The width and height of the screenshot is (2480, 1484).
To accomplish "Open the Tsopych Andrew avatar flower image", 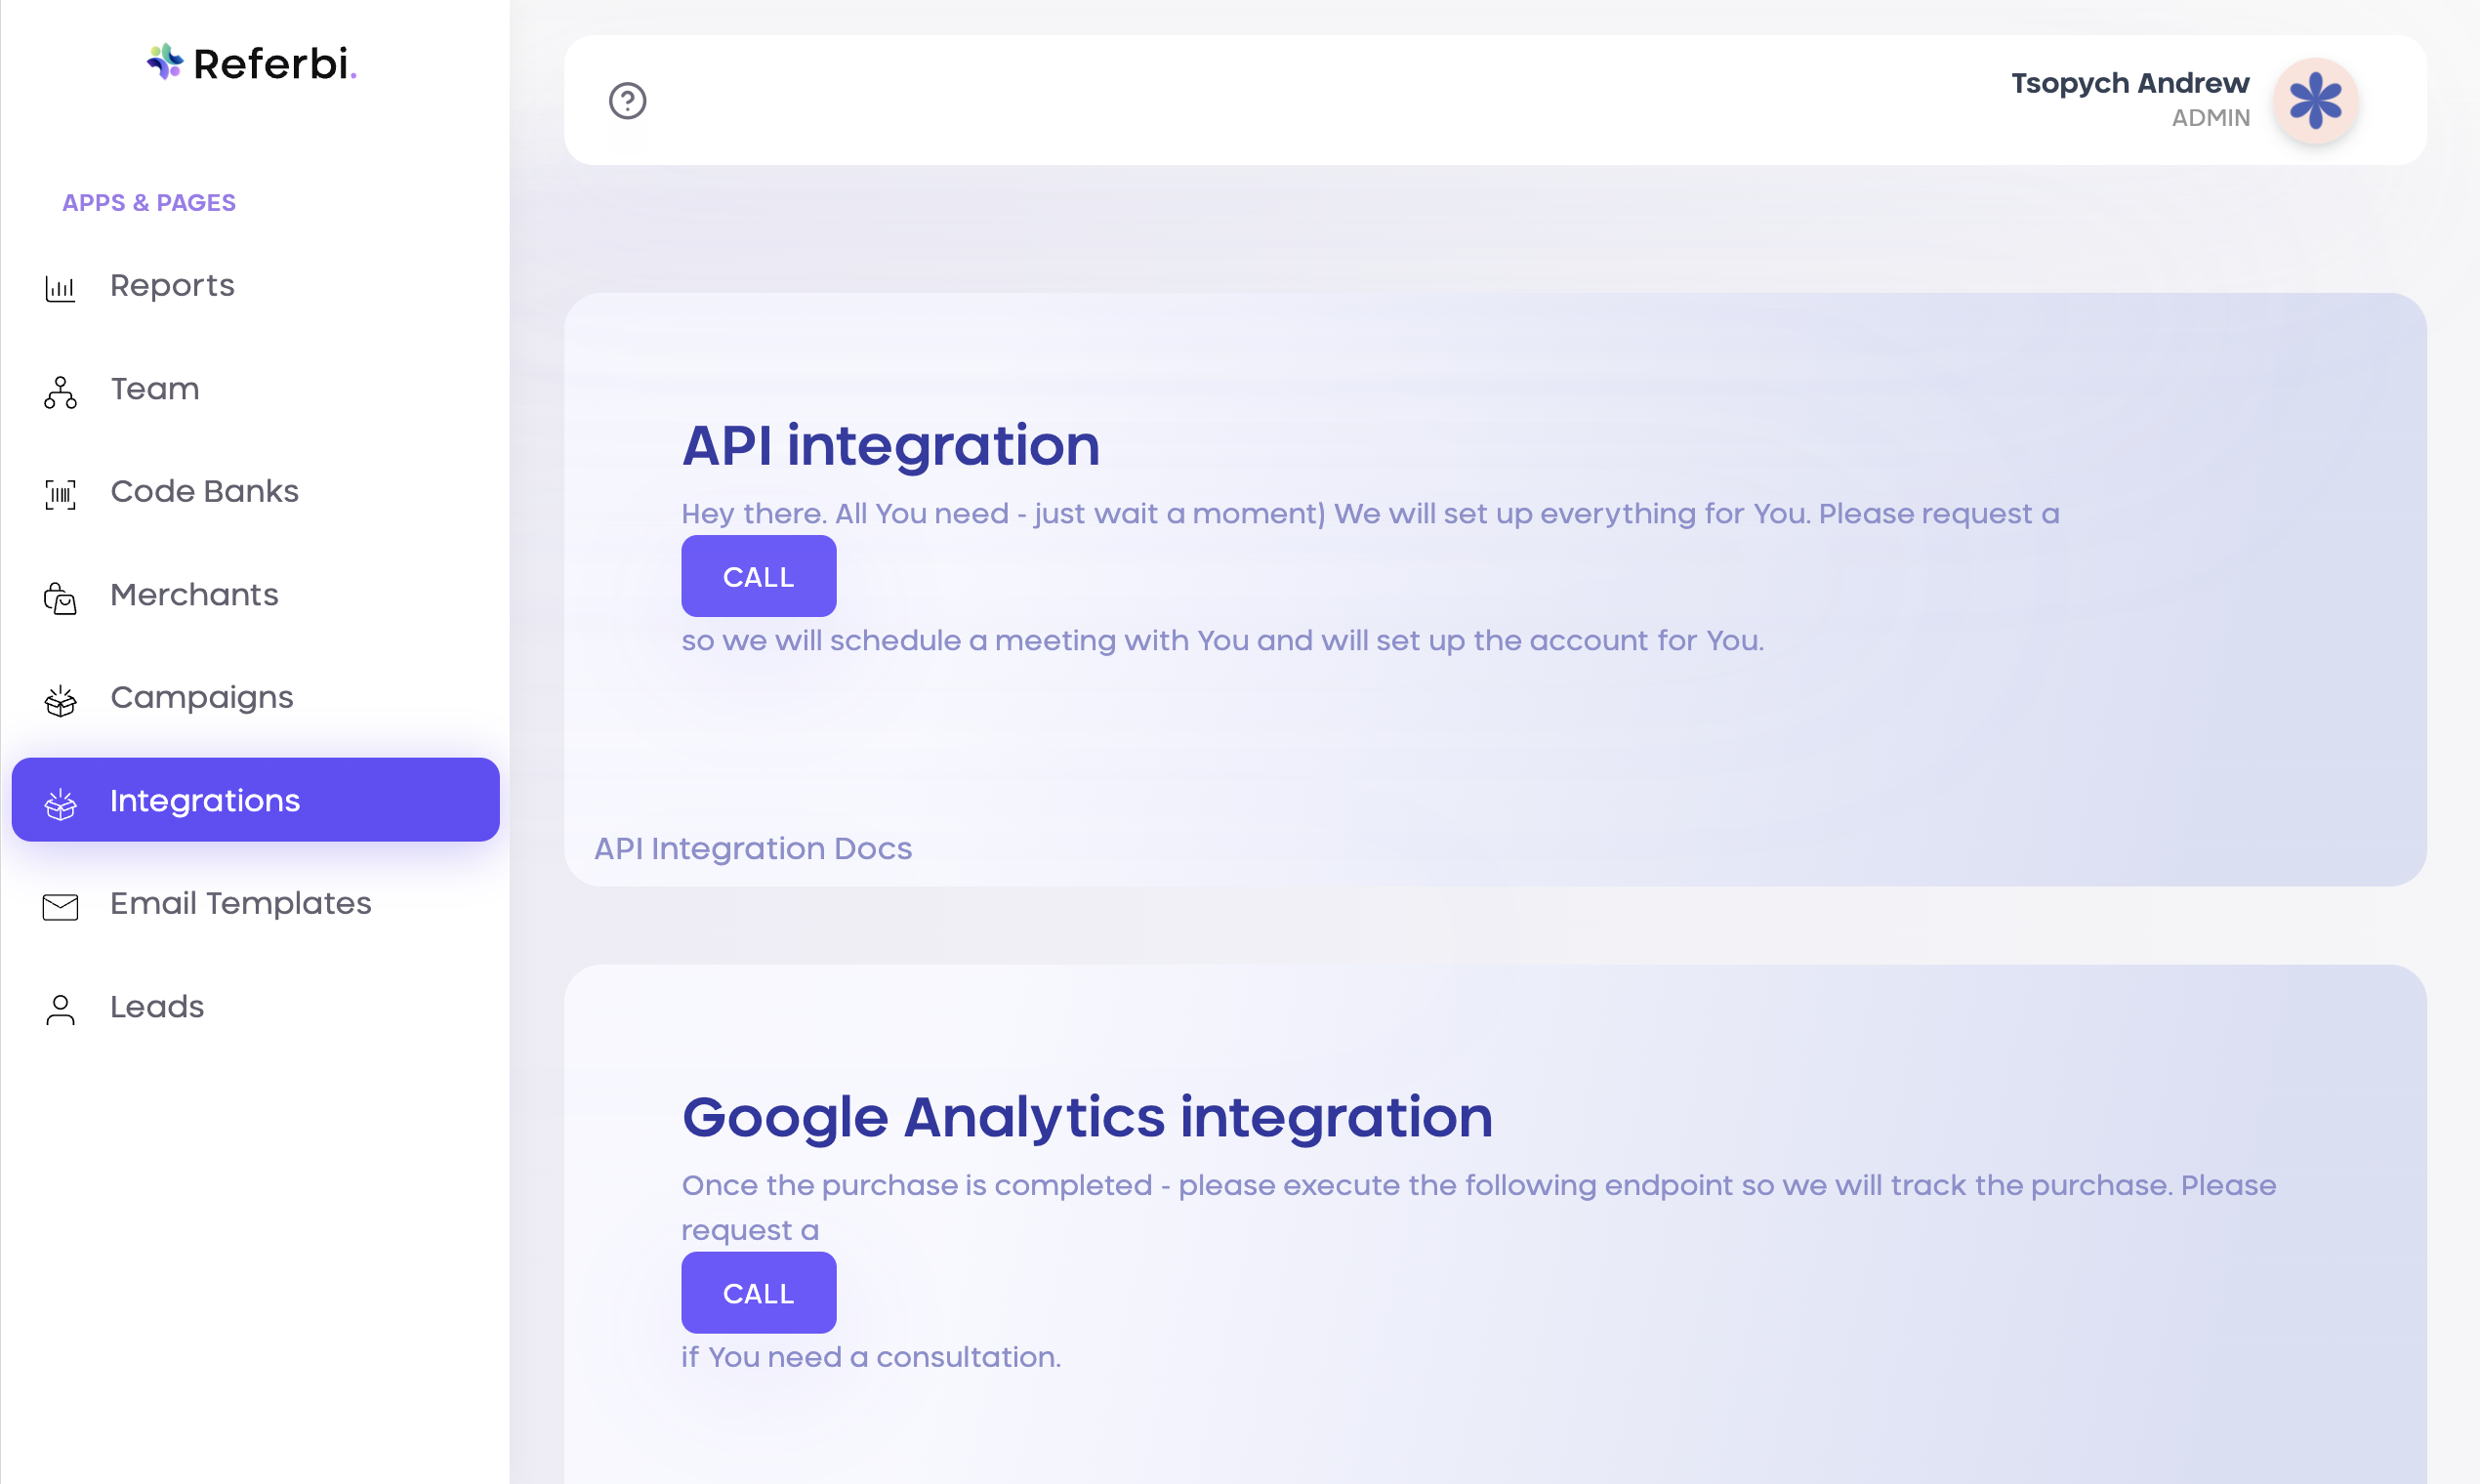I will (x=2315, y=101).
